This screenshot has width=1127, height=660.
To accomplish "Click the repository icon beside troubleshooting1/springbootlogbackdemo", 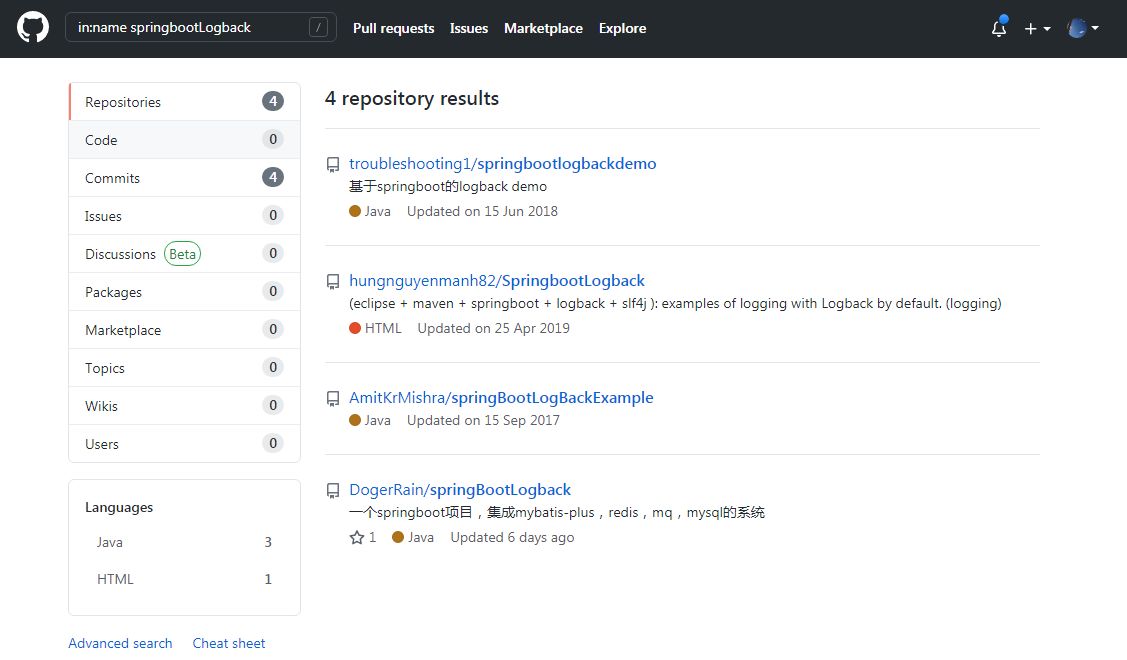I will (333, 165).
